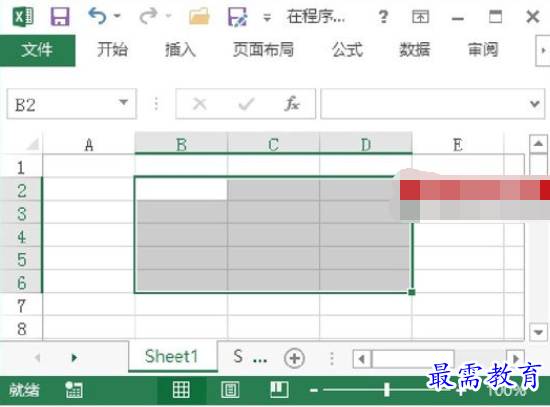Viewport: 550px width, 407px height.
Task: Select column B header
Action: tap(181, 145)
